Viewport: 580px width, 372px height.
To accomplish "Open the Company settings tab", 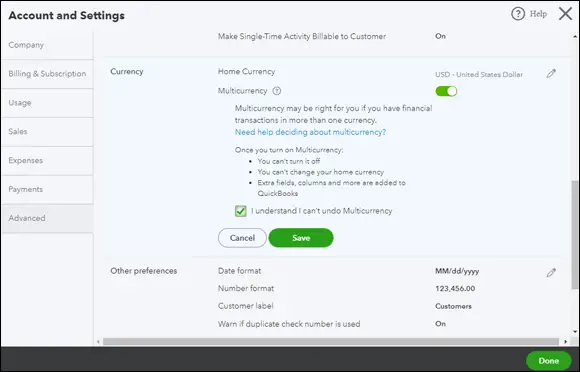I will tap(47, 45).
